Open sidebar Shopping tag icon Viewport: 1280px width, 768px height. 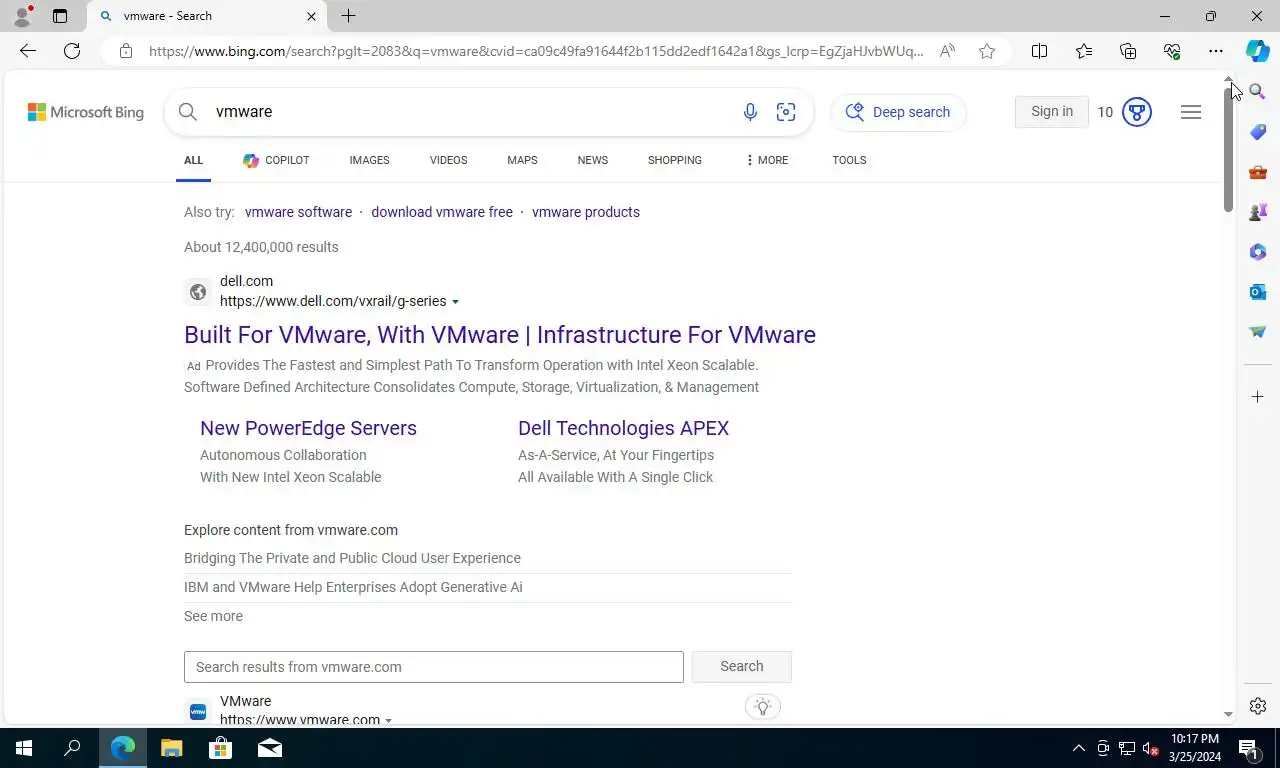(1258, 132)
